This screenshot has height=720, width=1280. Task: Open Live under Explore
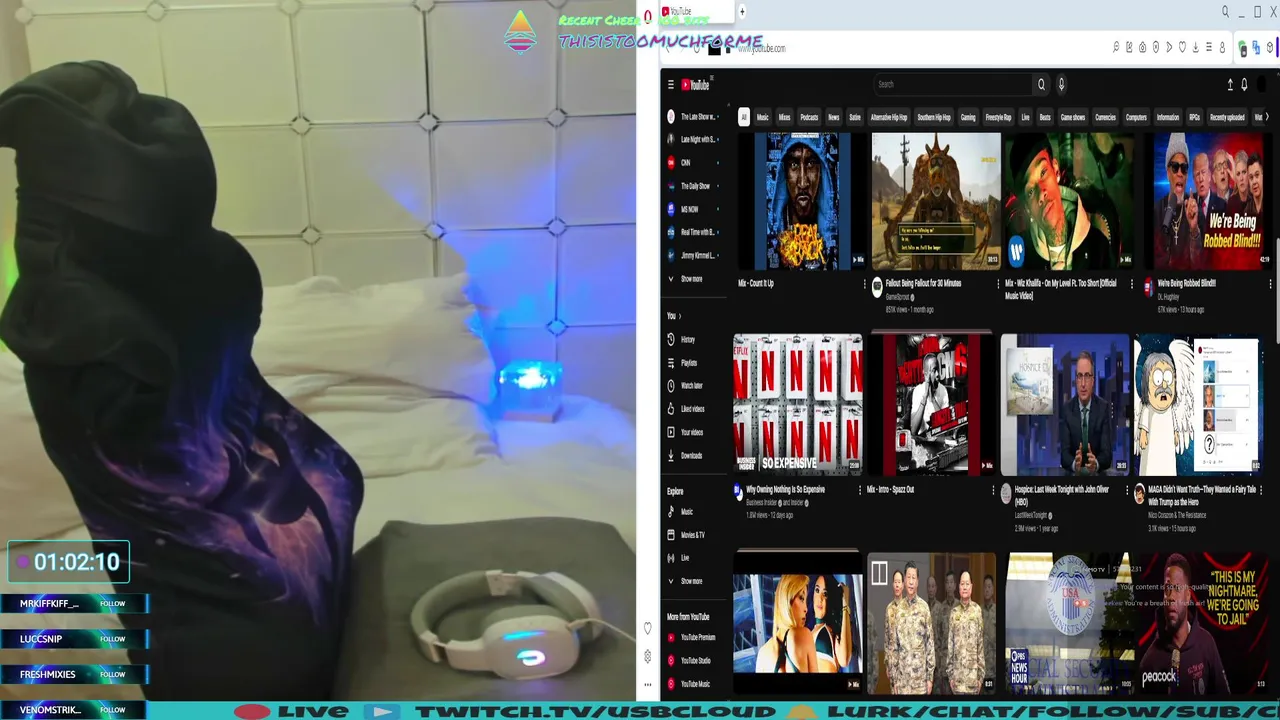pyautogui.click(x=685, y=558)
